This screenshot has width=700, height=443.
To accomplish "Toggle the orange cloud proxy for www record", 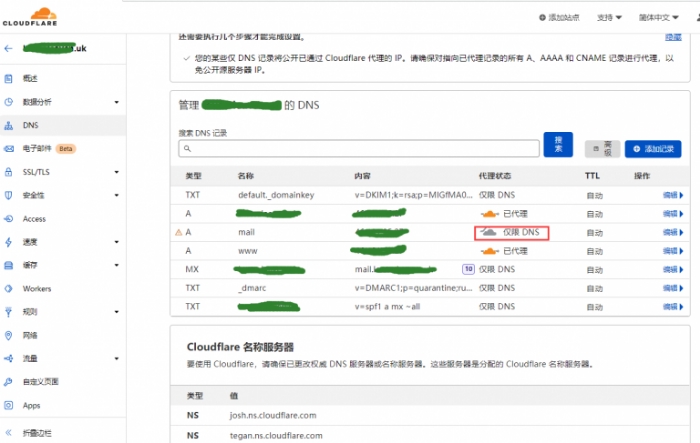I will [x=488, y=250].
